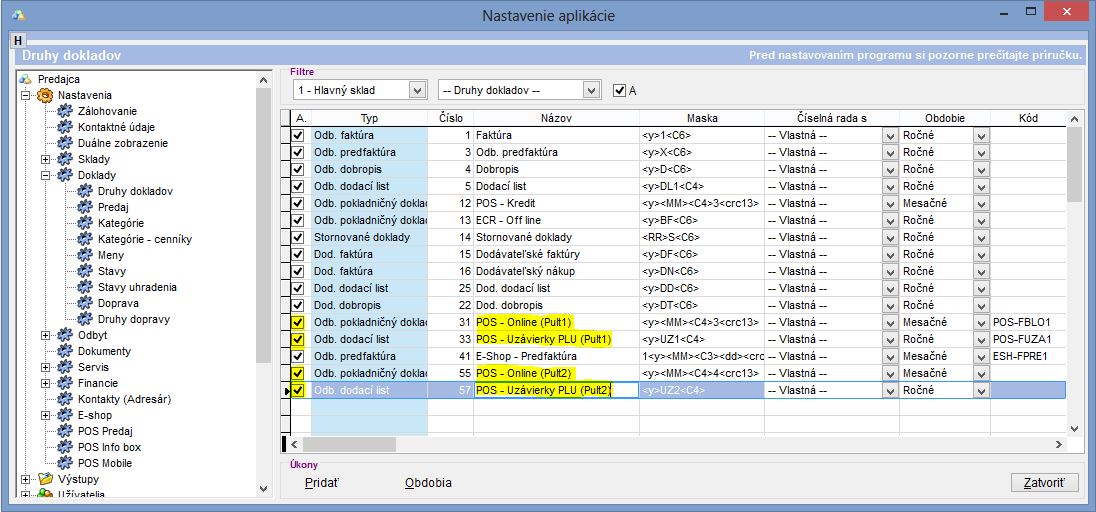
Task: Toggle the A filter checkbox
Action: (x=620, y=90)
